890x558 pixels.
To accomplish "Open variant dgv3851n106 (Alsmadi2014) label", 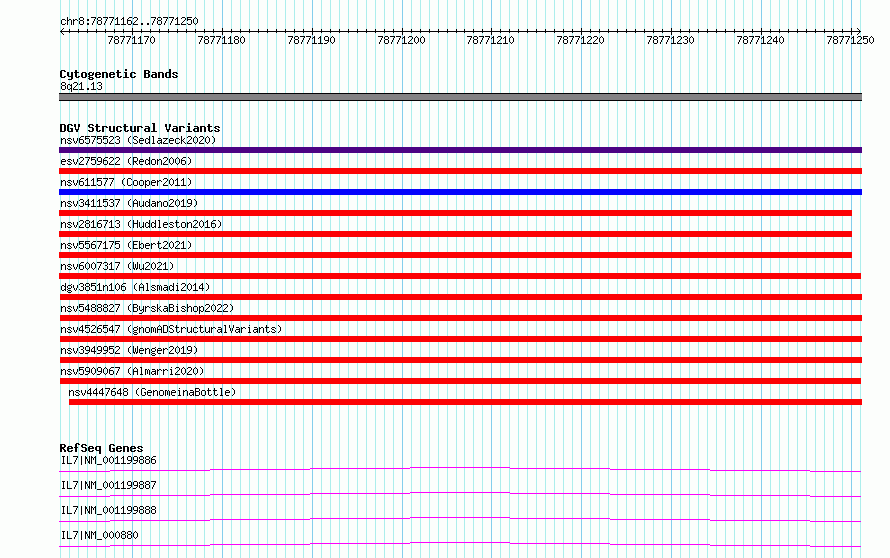I will pyautogui.click(x=135, y=287).
